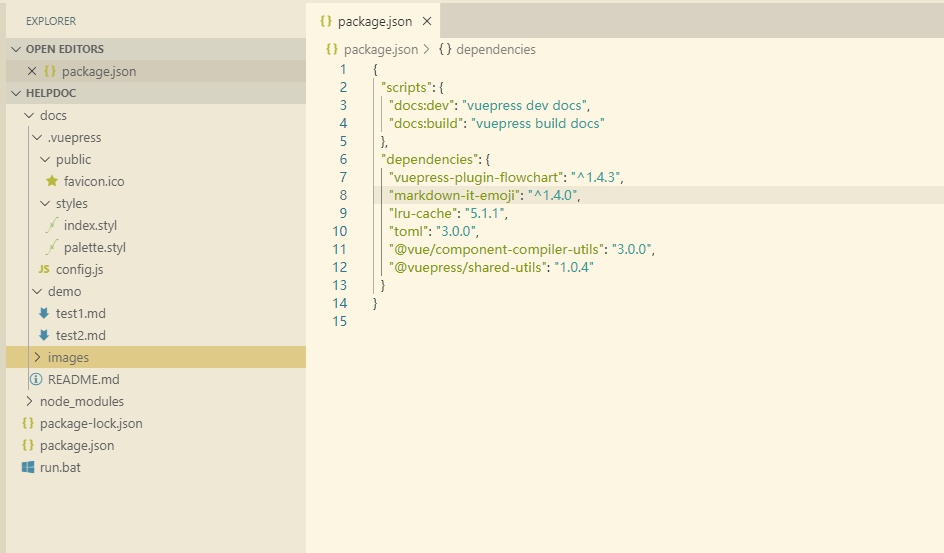Close the package.json editor tab

[427, 21]
